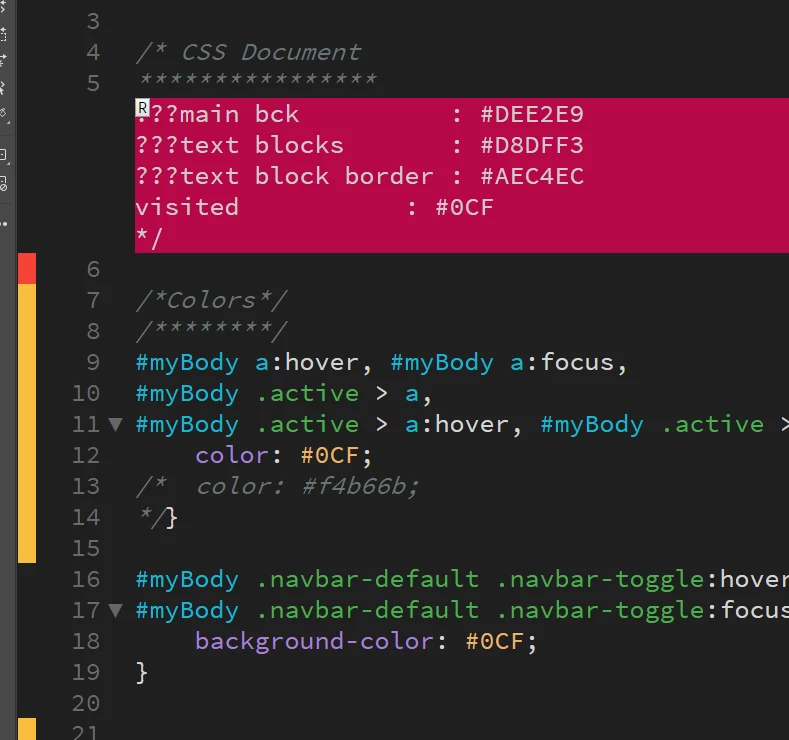This screenshot has width=789, height=740.
Task: Open the three-dots more toolbar options
Action: (4, 224)
